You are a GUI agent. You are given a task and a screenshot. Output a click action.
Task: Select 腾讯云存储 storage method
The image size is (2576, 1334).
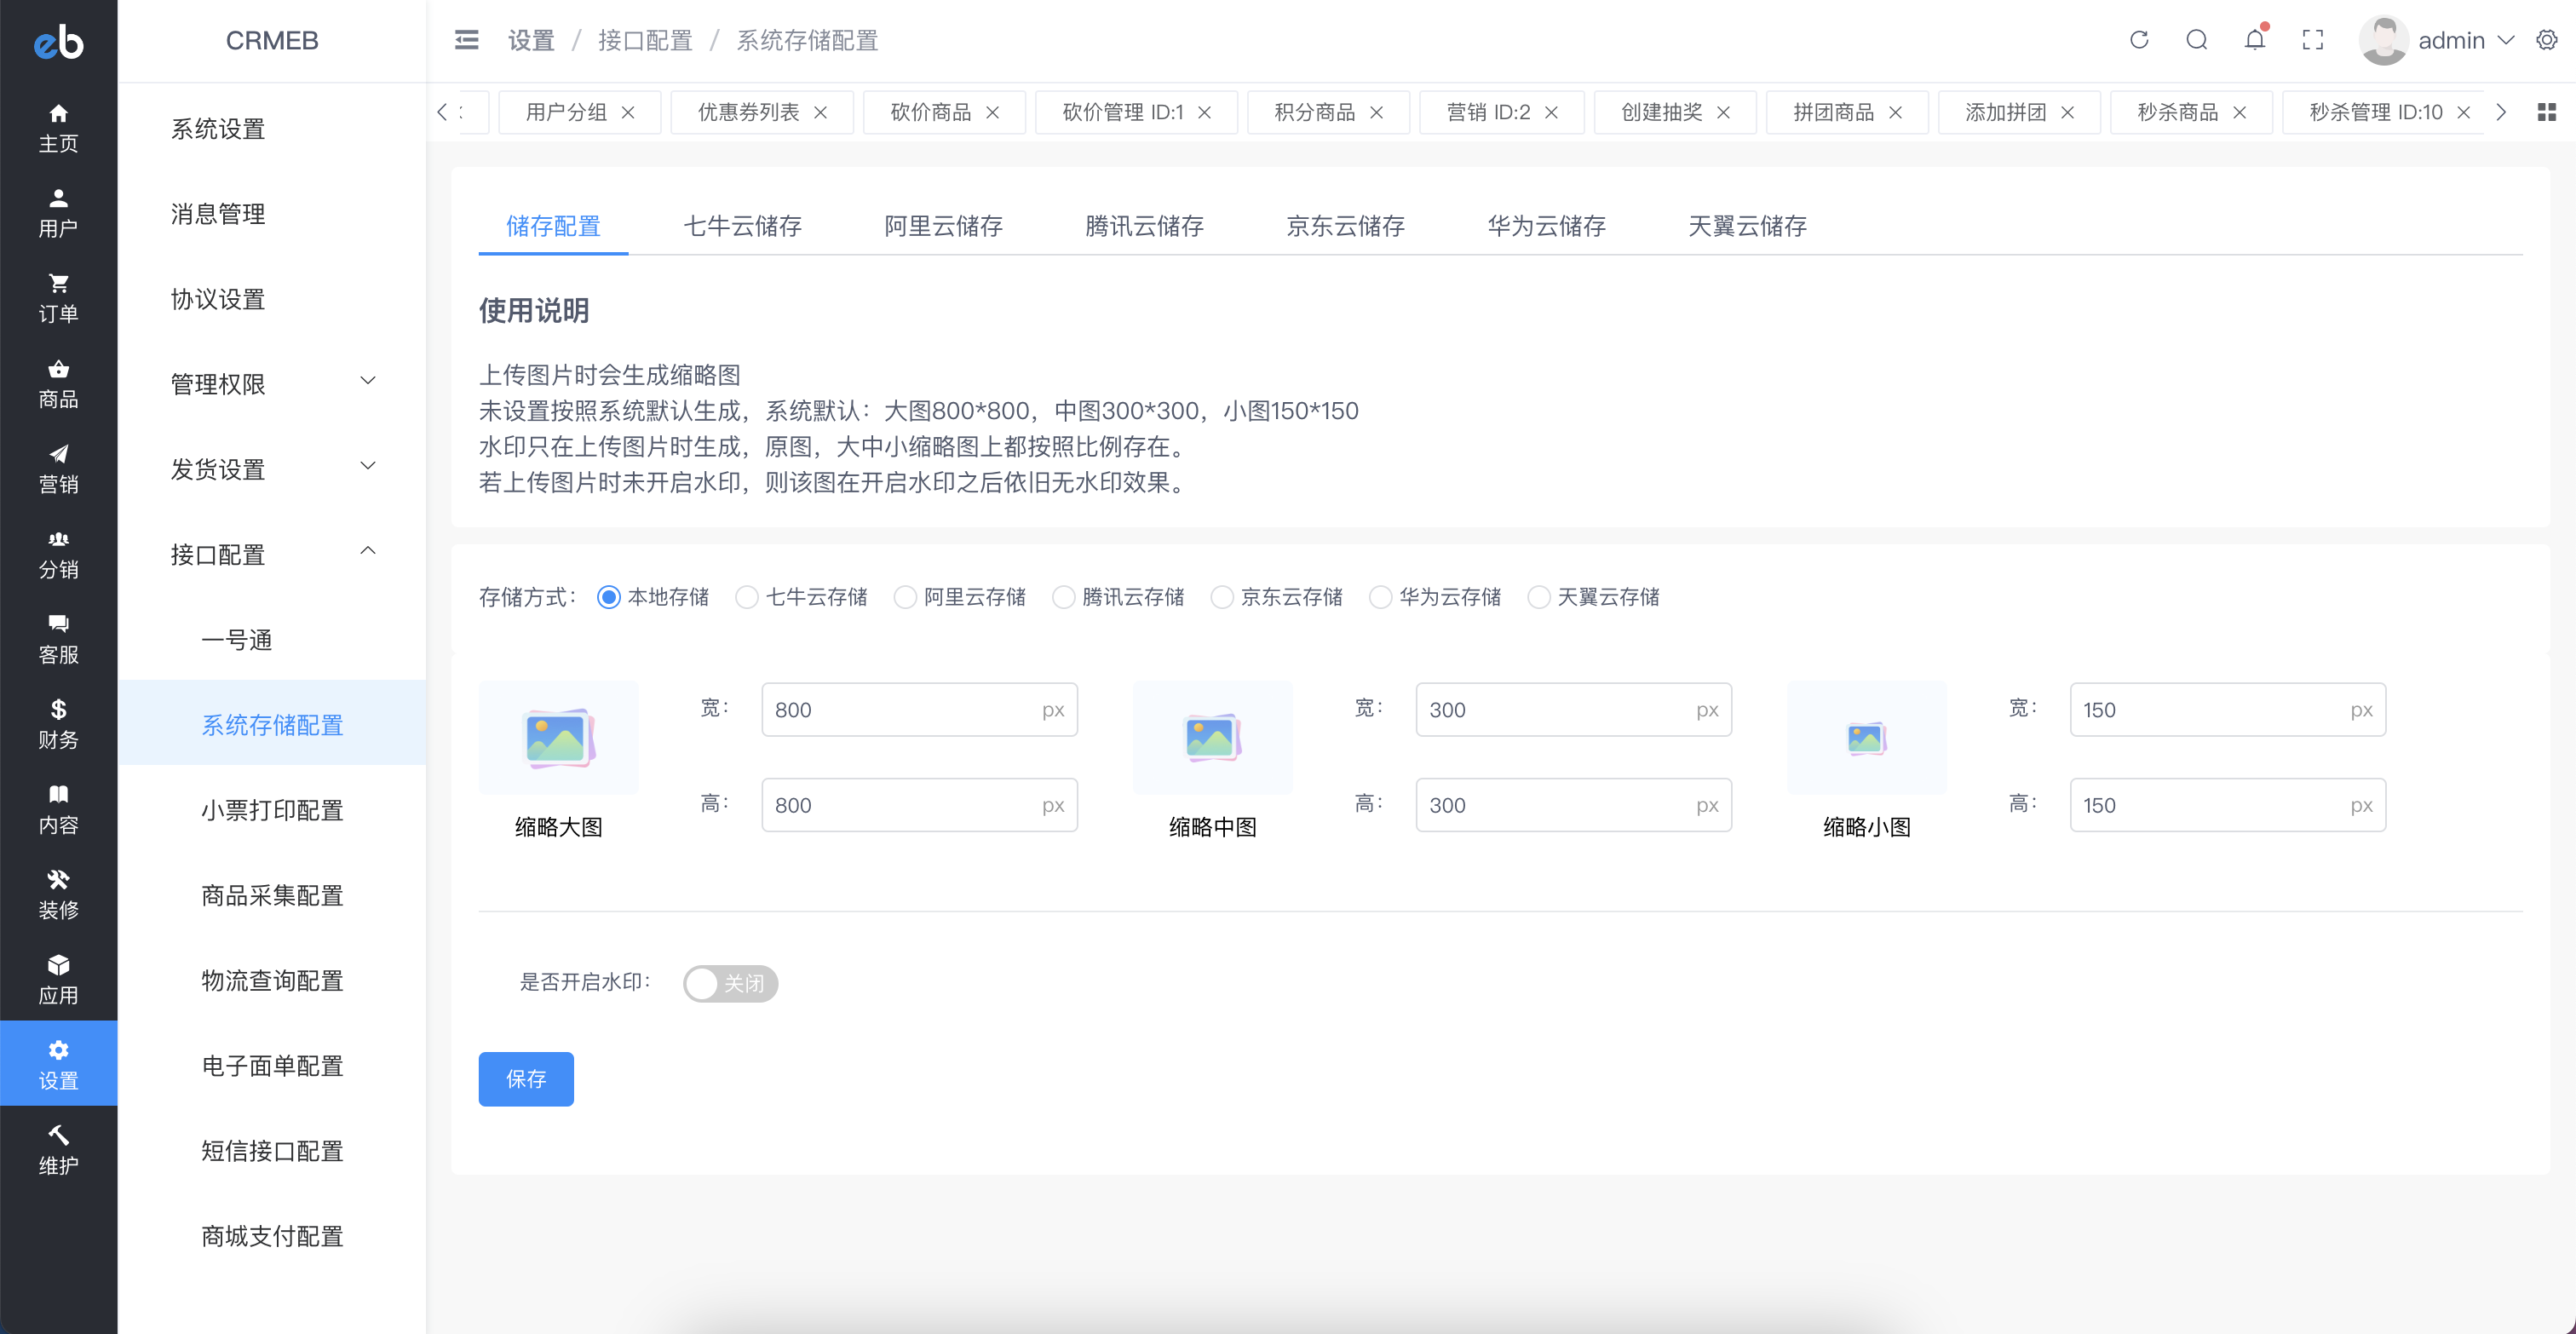click(x=1063, y=596)
